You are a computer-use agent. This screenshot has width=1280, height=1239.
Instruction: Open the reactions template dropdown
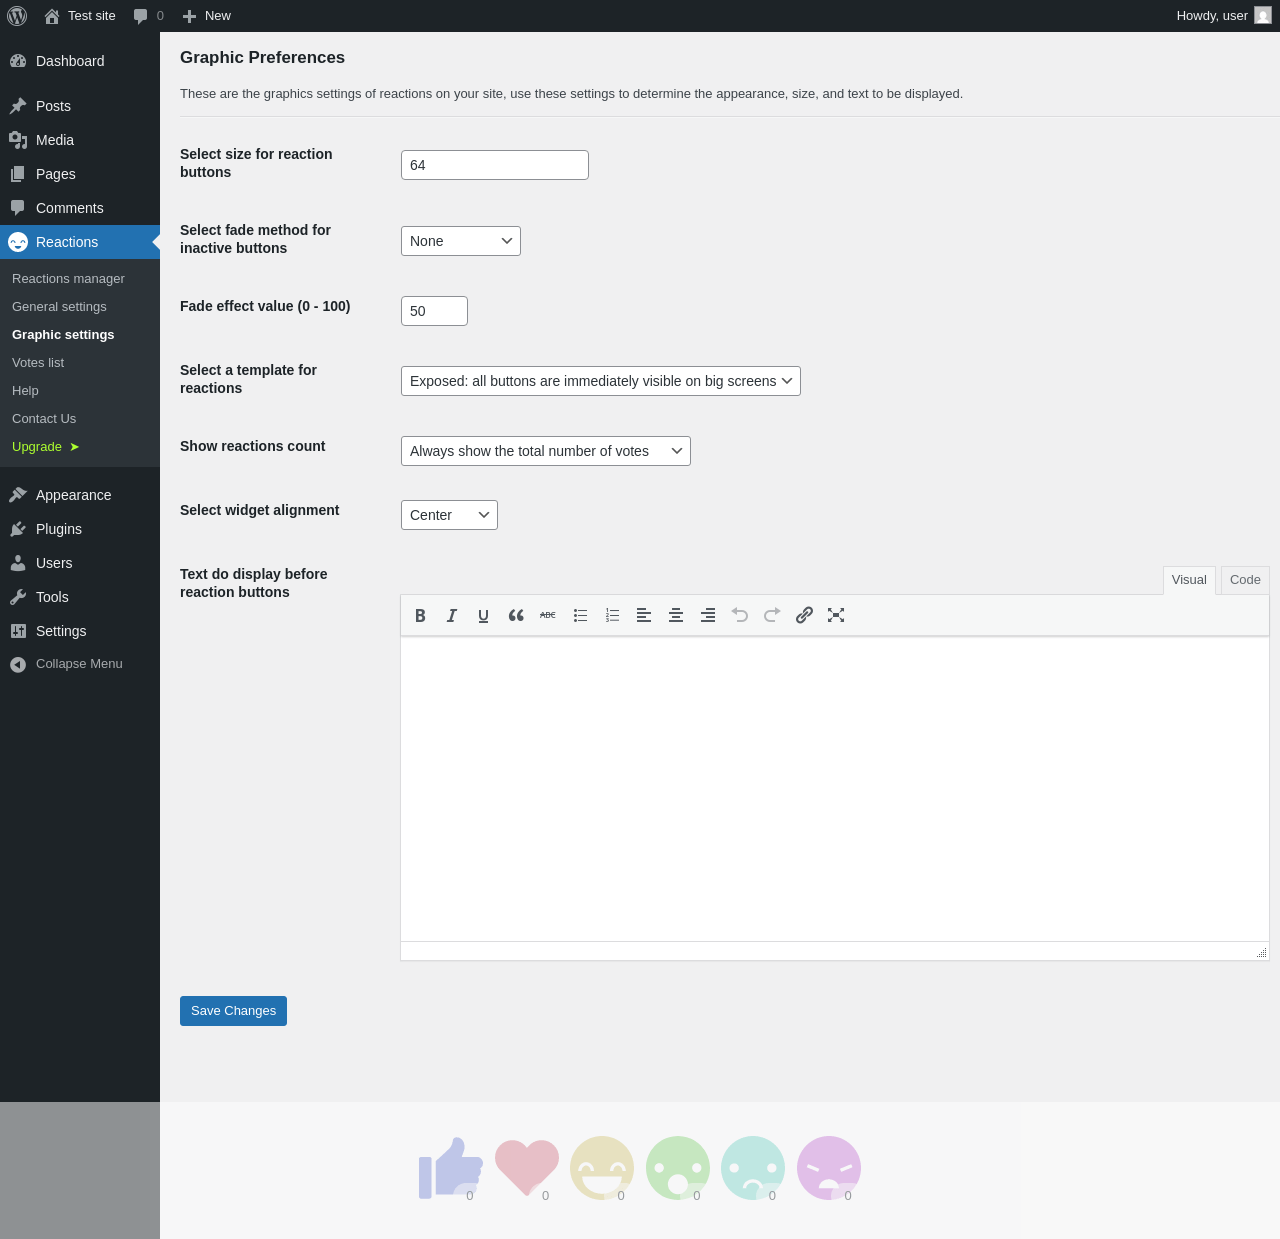(601, 381)
